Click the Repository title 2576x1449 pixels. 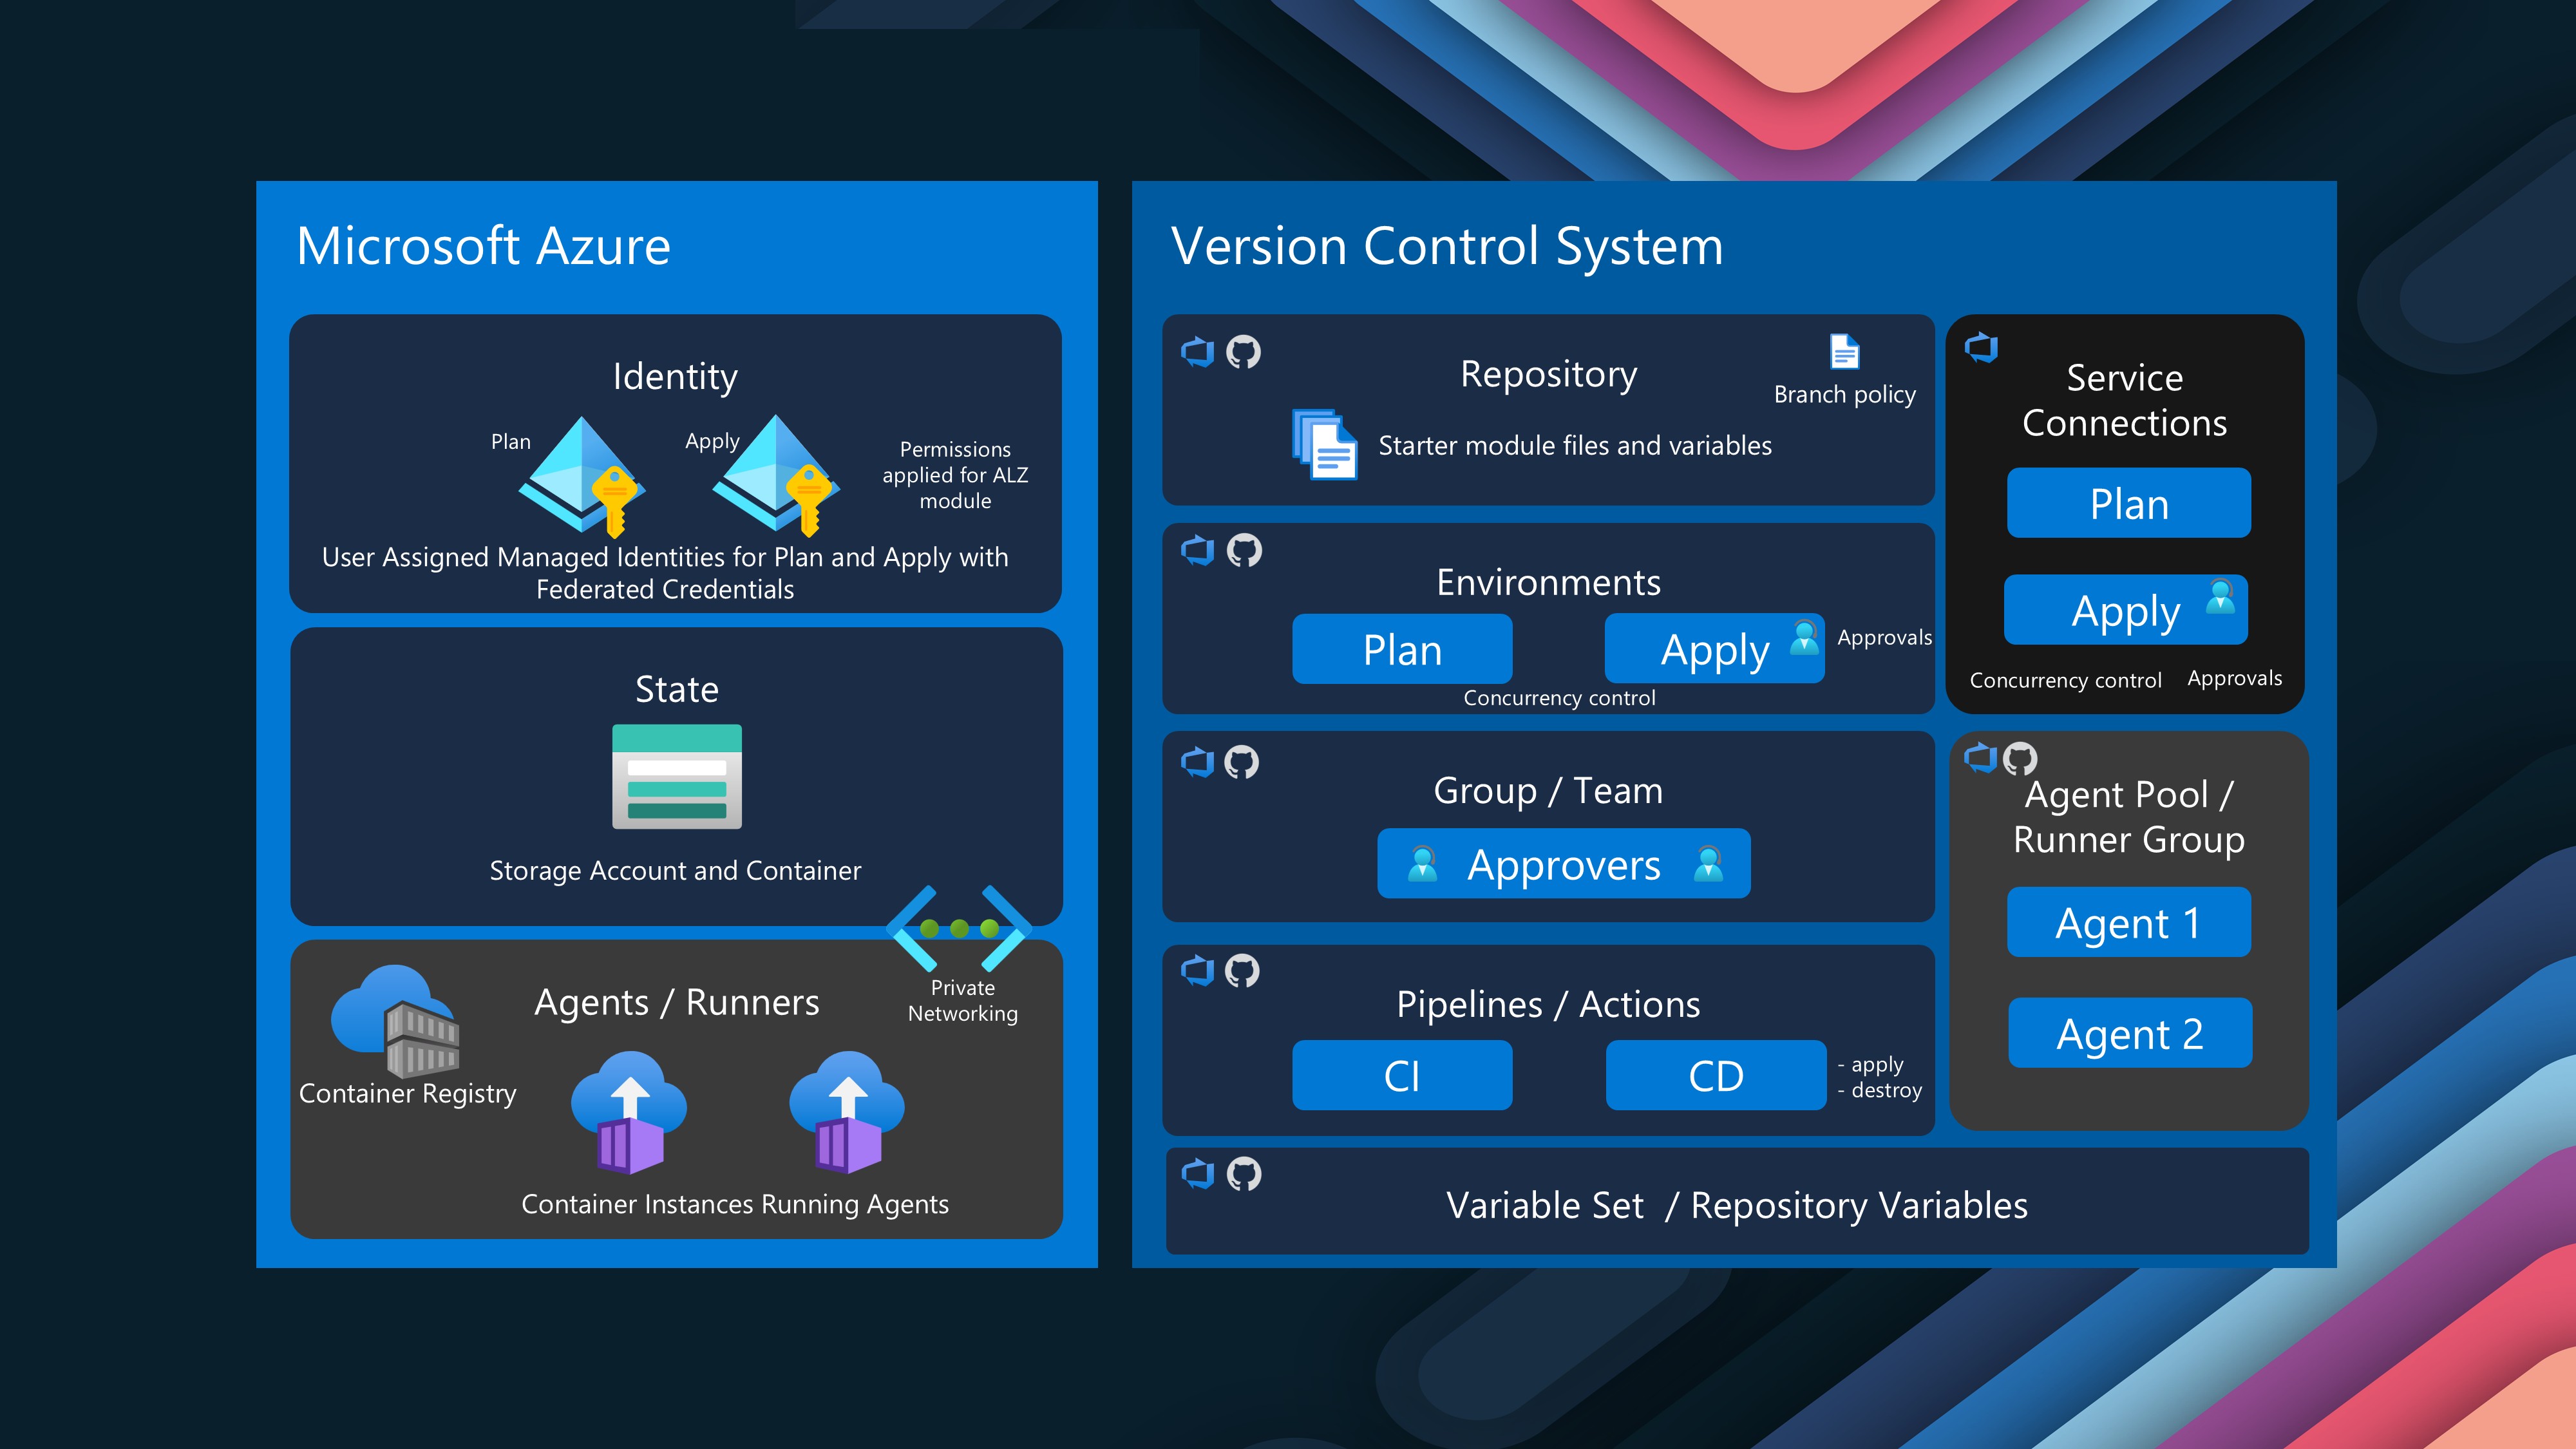coord(1549,374)
